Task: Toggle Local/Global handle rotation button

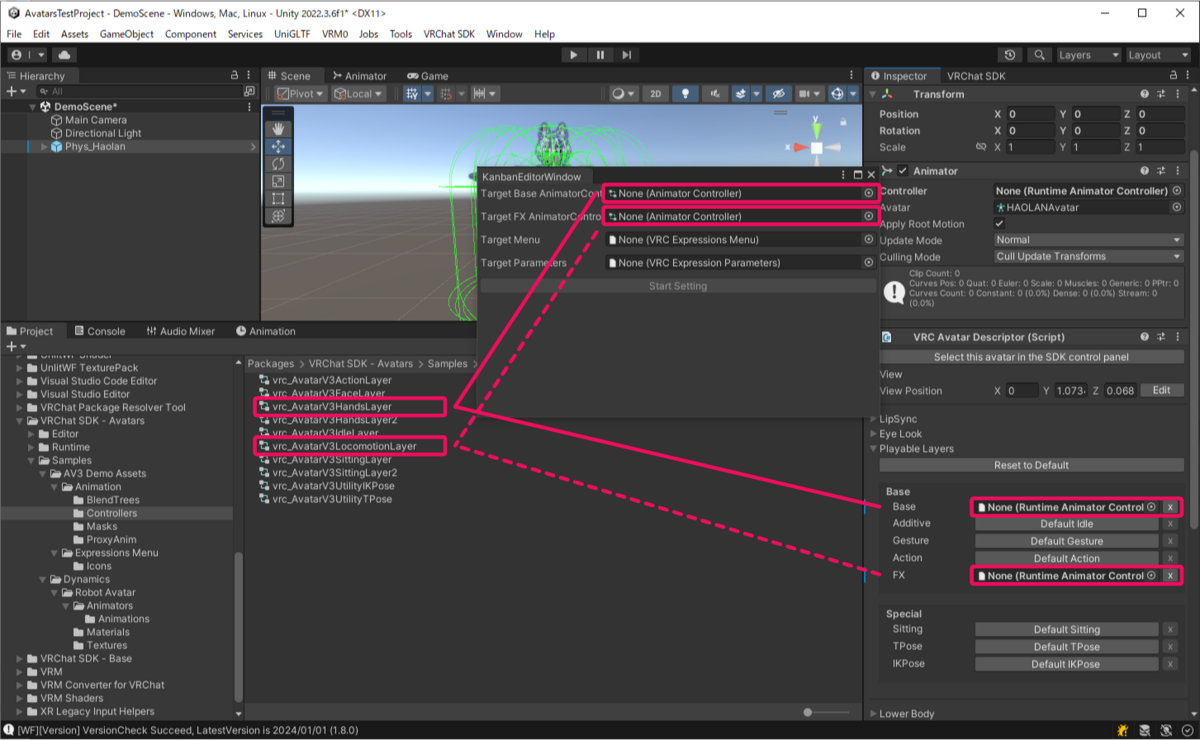Action: pos(360,94)
